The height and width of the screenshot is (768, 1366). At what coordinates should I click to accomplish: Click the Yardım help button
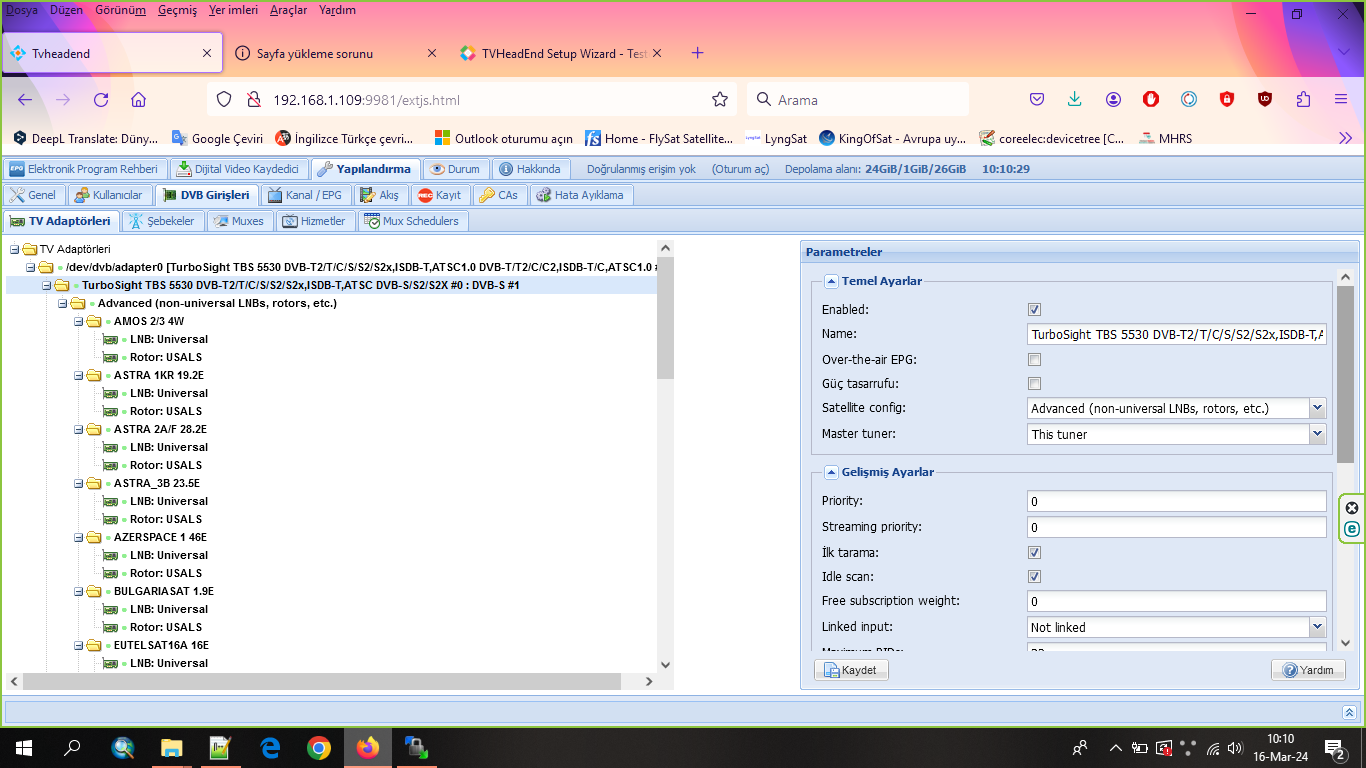(x=1308, y=670)
